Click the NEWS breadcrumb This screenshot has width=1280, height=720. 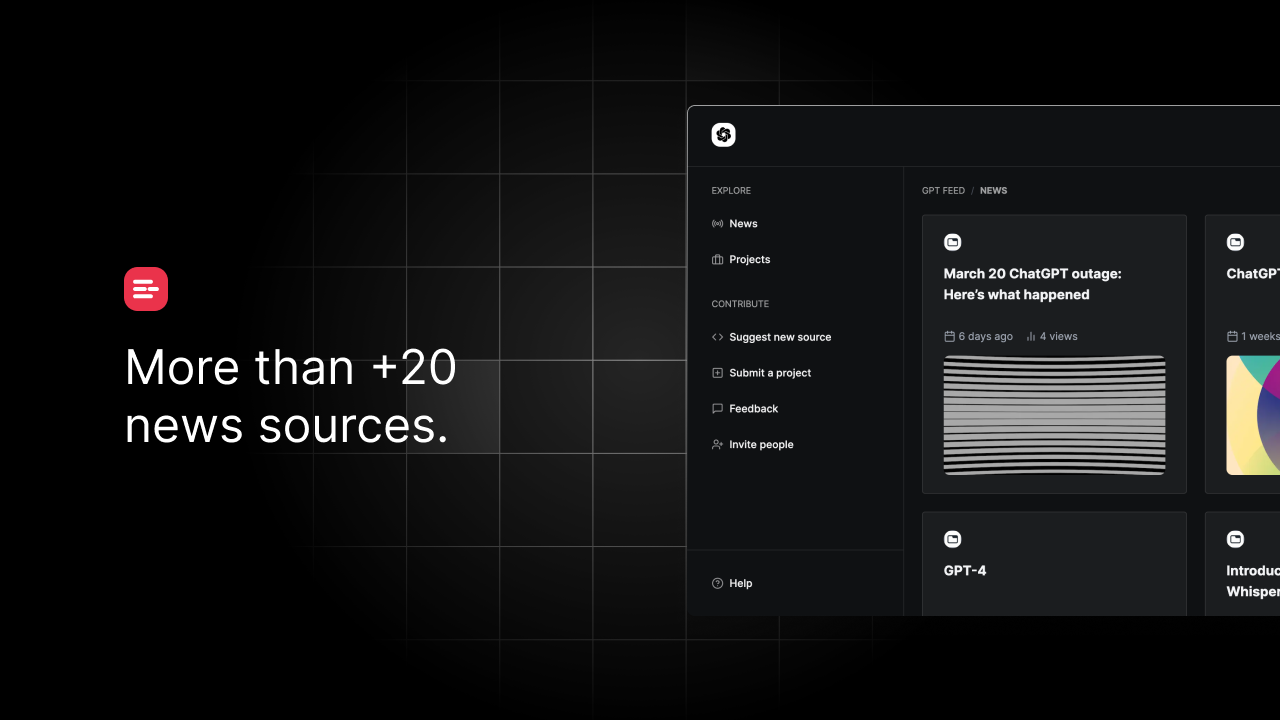click(x=993, y=191)
